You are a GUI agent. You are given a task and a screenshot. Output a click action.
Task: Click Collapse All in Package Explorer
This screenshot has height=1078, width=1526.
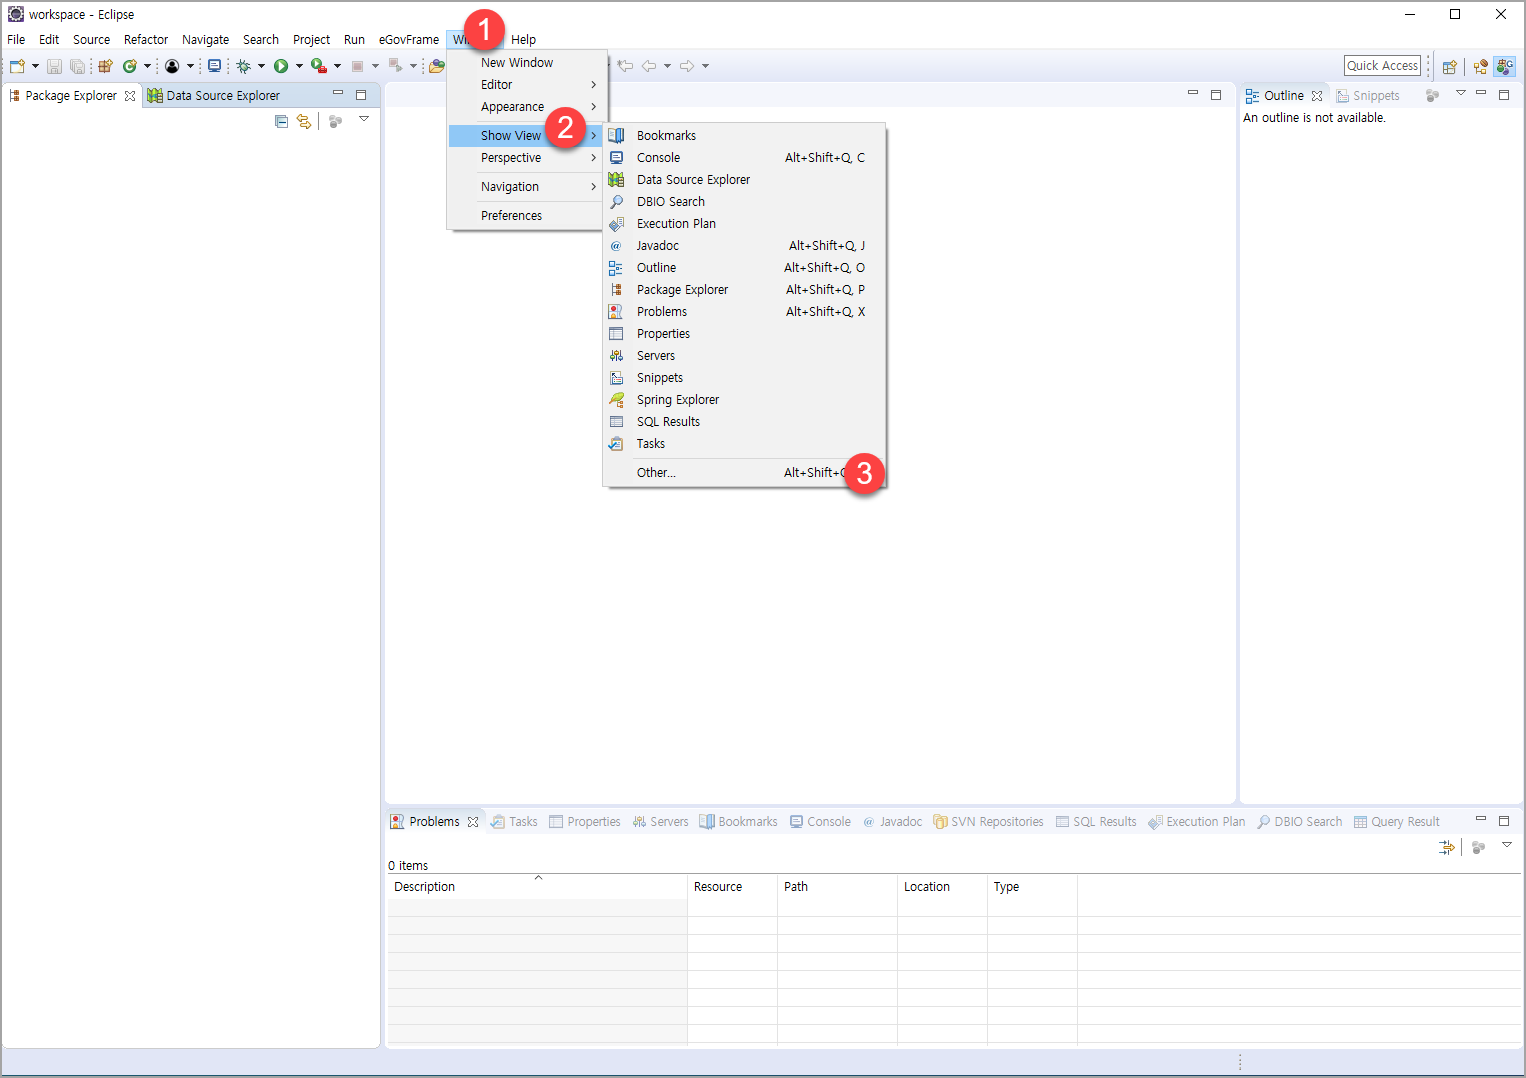click(281, 121)
